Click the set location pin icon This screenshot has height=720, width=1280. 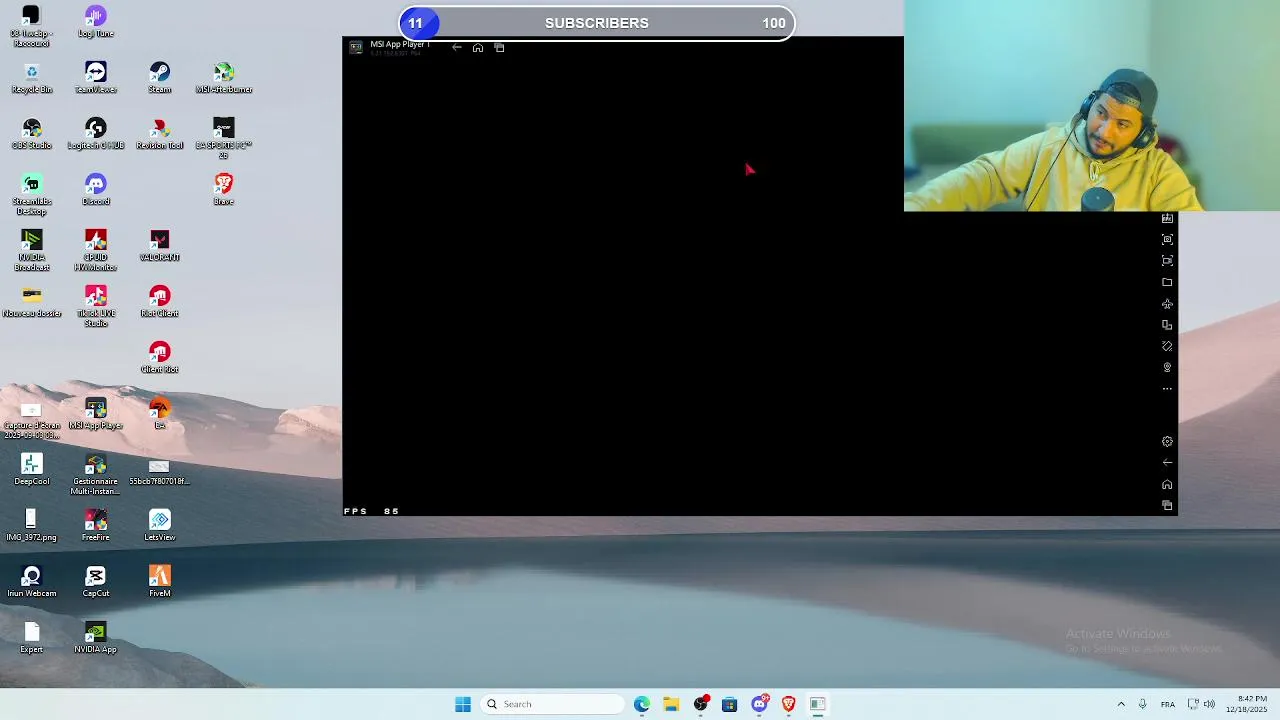1167,367
